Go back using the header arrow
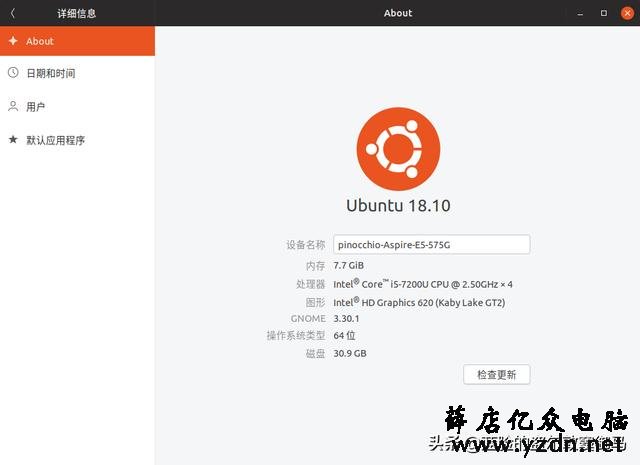Screen dimensions: 640x465 [13, 13]
